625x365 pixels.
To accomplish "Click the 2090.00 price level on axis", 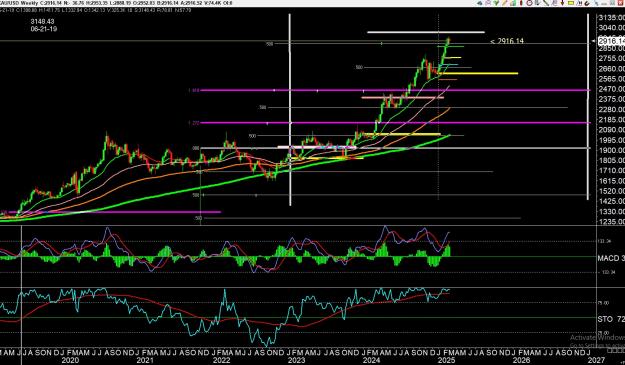I will tap(611, 130).
